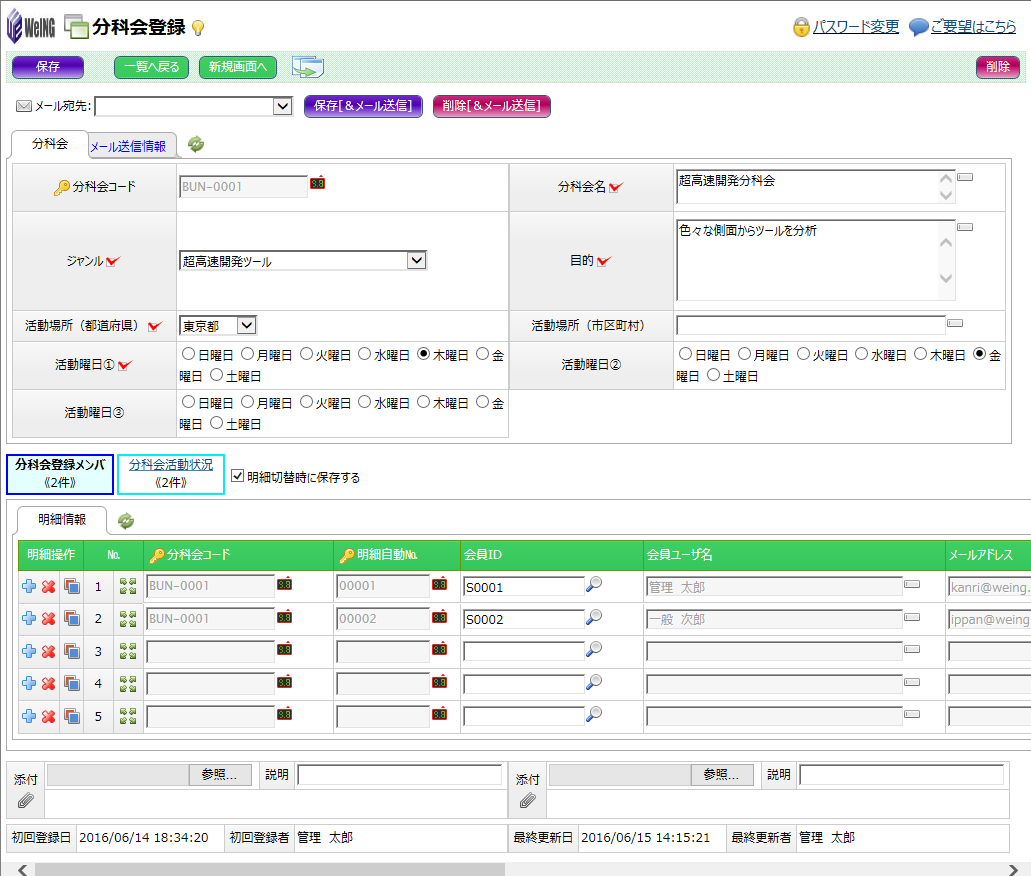
Task: Click the purple 保存 button
Action: 47,67
